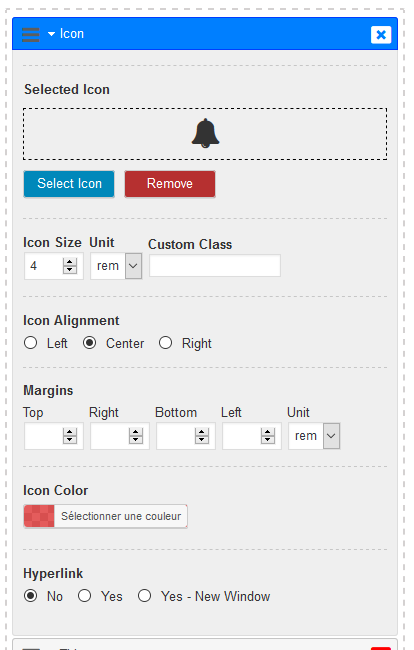Click the Select Icon button
Viewport: 414px width, 650px height.
[69, 184]
